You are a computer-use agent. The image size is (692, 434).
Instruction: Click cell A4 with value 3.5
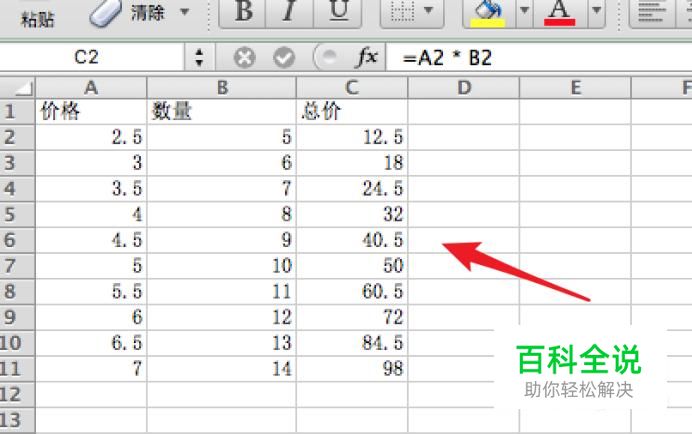91,189
